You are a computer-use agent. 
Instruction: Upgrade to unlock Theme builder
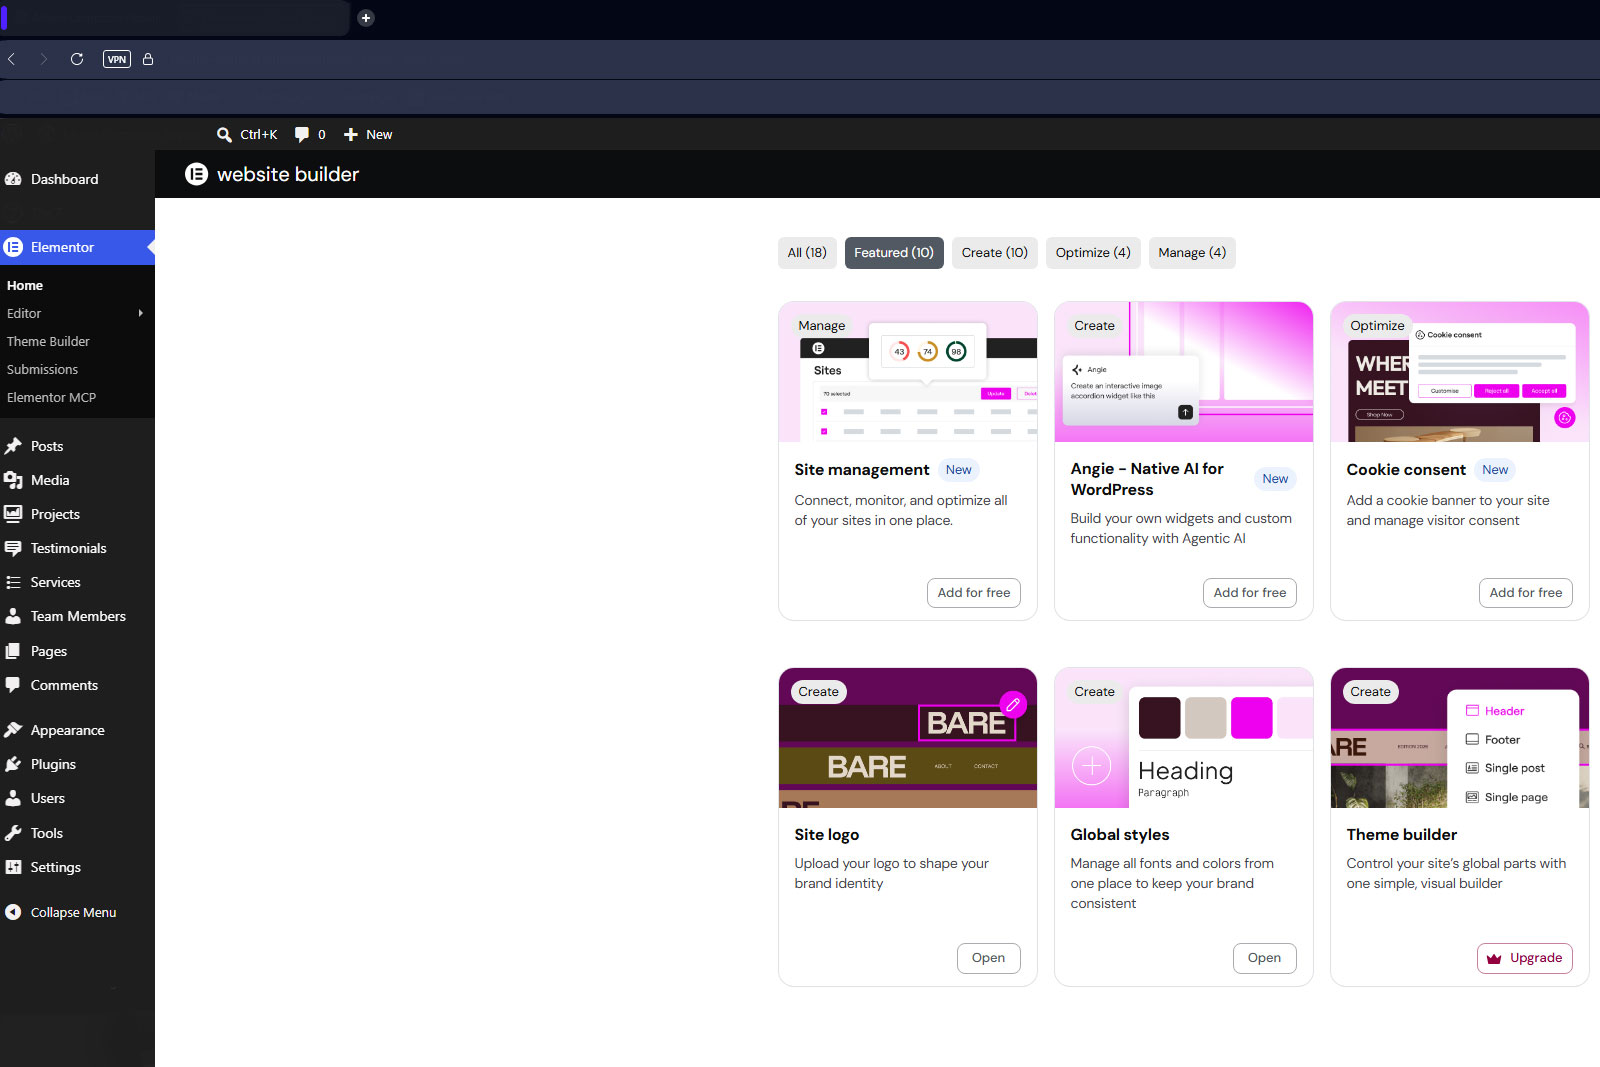[x=1525, y=958]
